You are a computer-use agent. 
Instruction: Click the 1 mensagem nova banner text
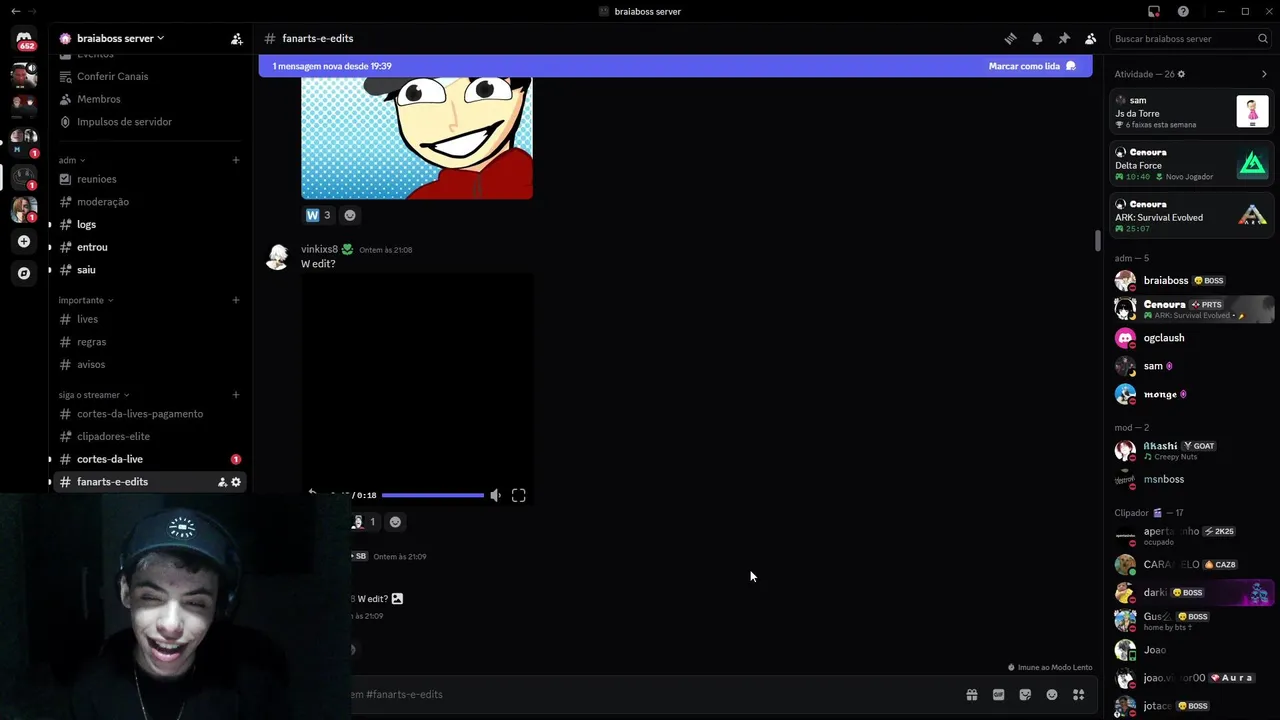click(x=332, y=66)
